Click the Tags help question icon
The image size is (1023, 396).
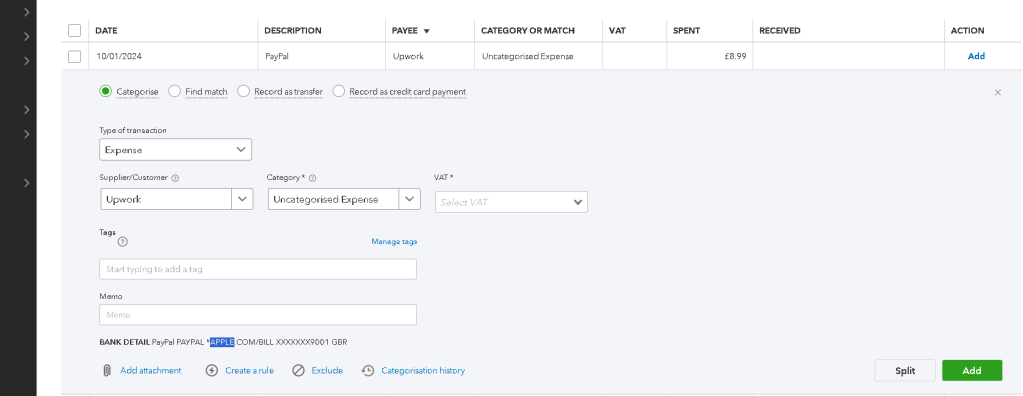coord(123,241)
